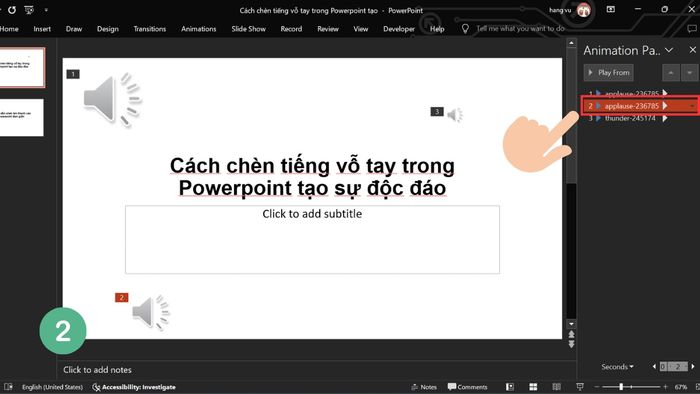Image resolution: width=700 pixels, height=394 pixels.
Task: Select the second slide thumbnail
Action: coord(22,117)
